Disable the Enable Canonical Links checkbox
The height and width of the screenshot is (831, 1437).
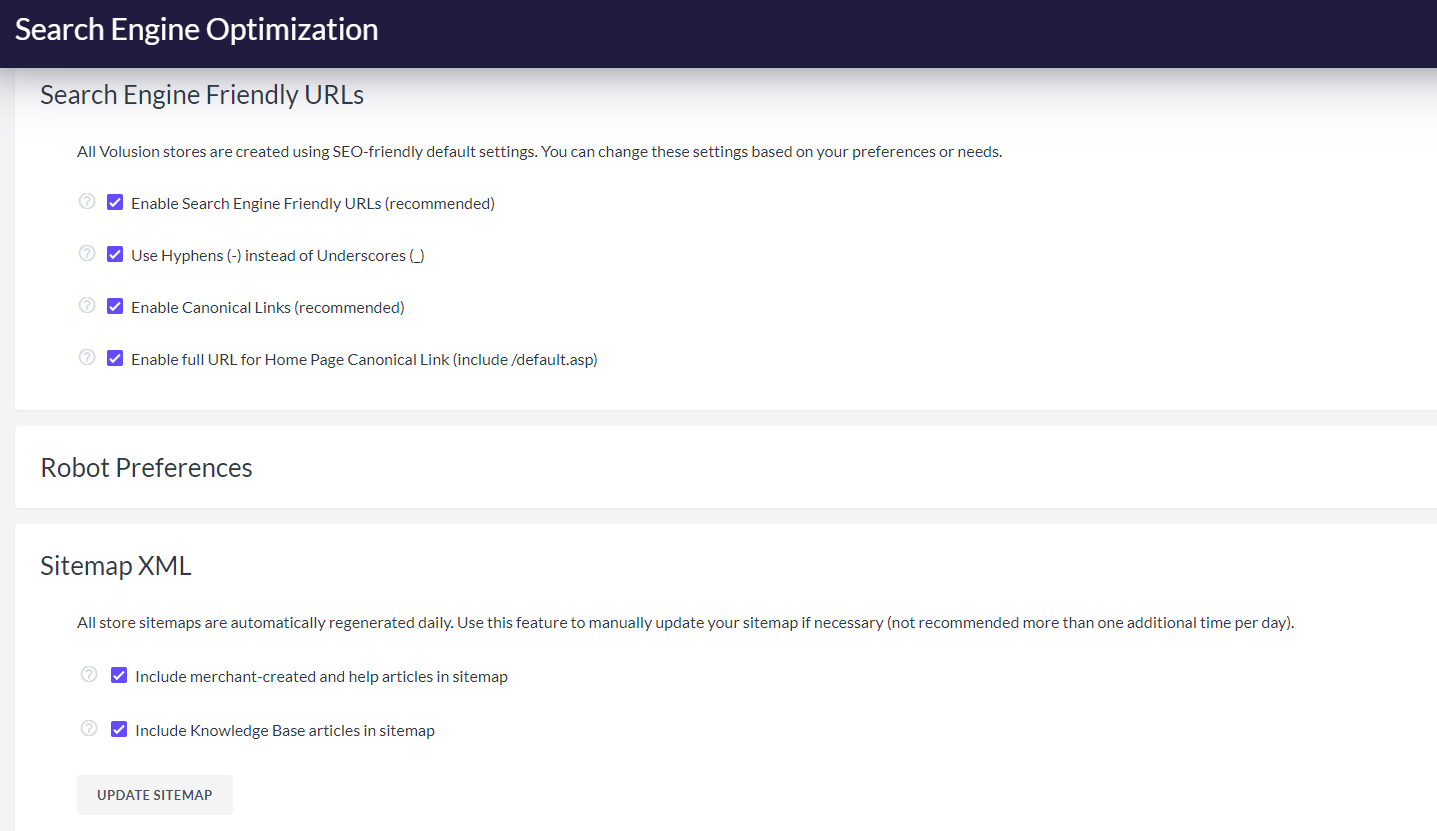(x=115, y=307)
